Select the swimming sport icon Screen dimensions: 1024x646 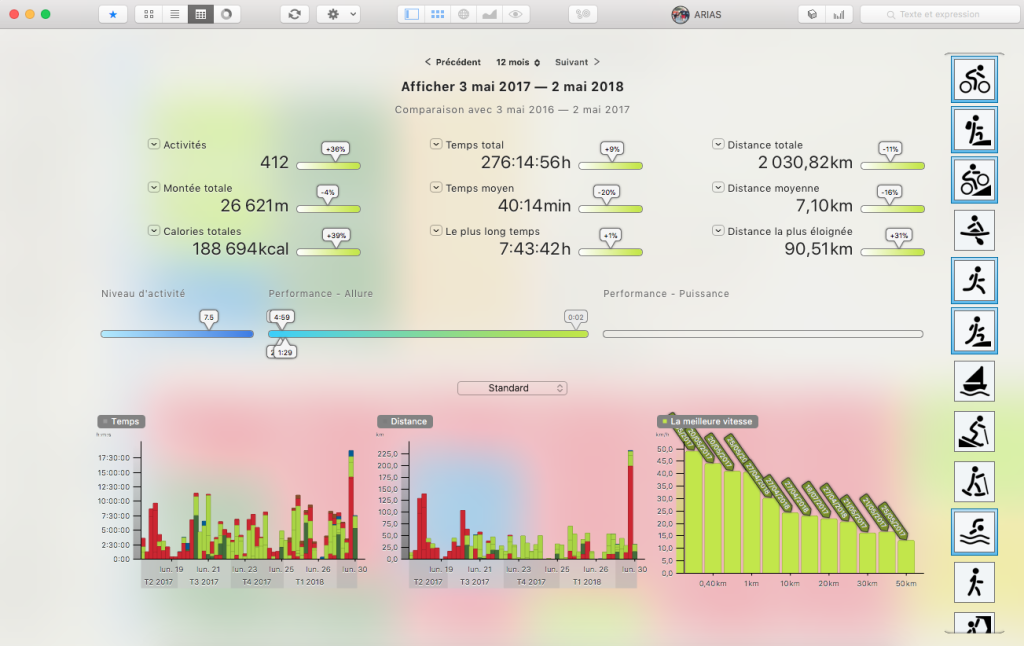point(974,530)
